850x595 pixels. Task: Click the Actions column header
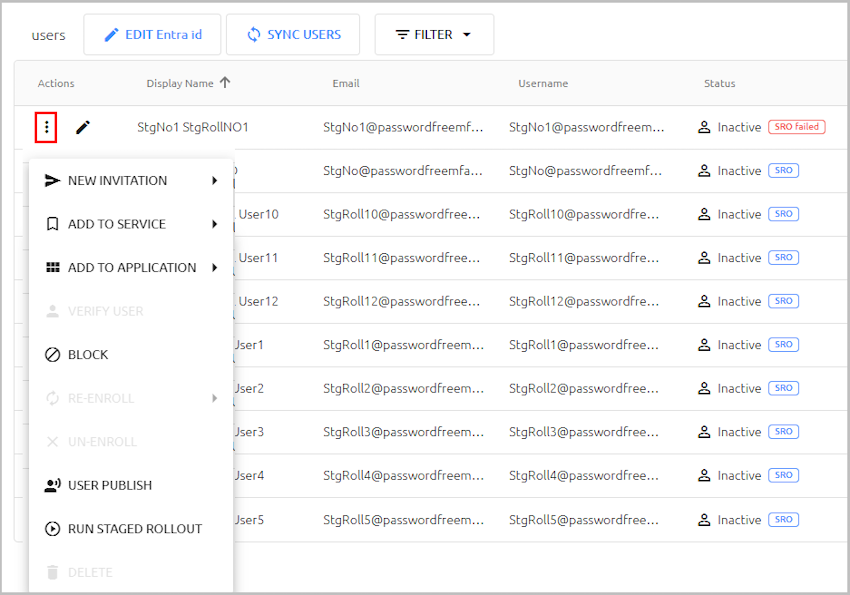pyautogui.click(x=56, y=83)
